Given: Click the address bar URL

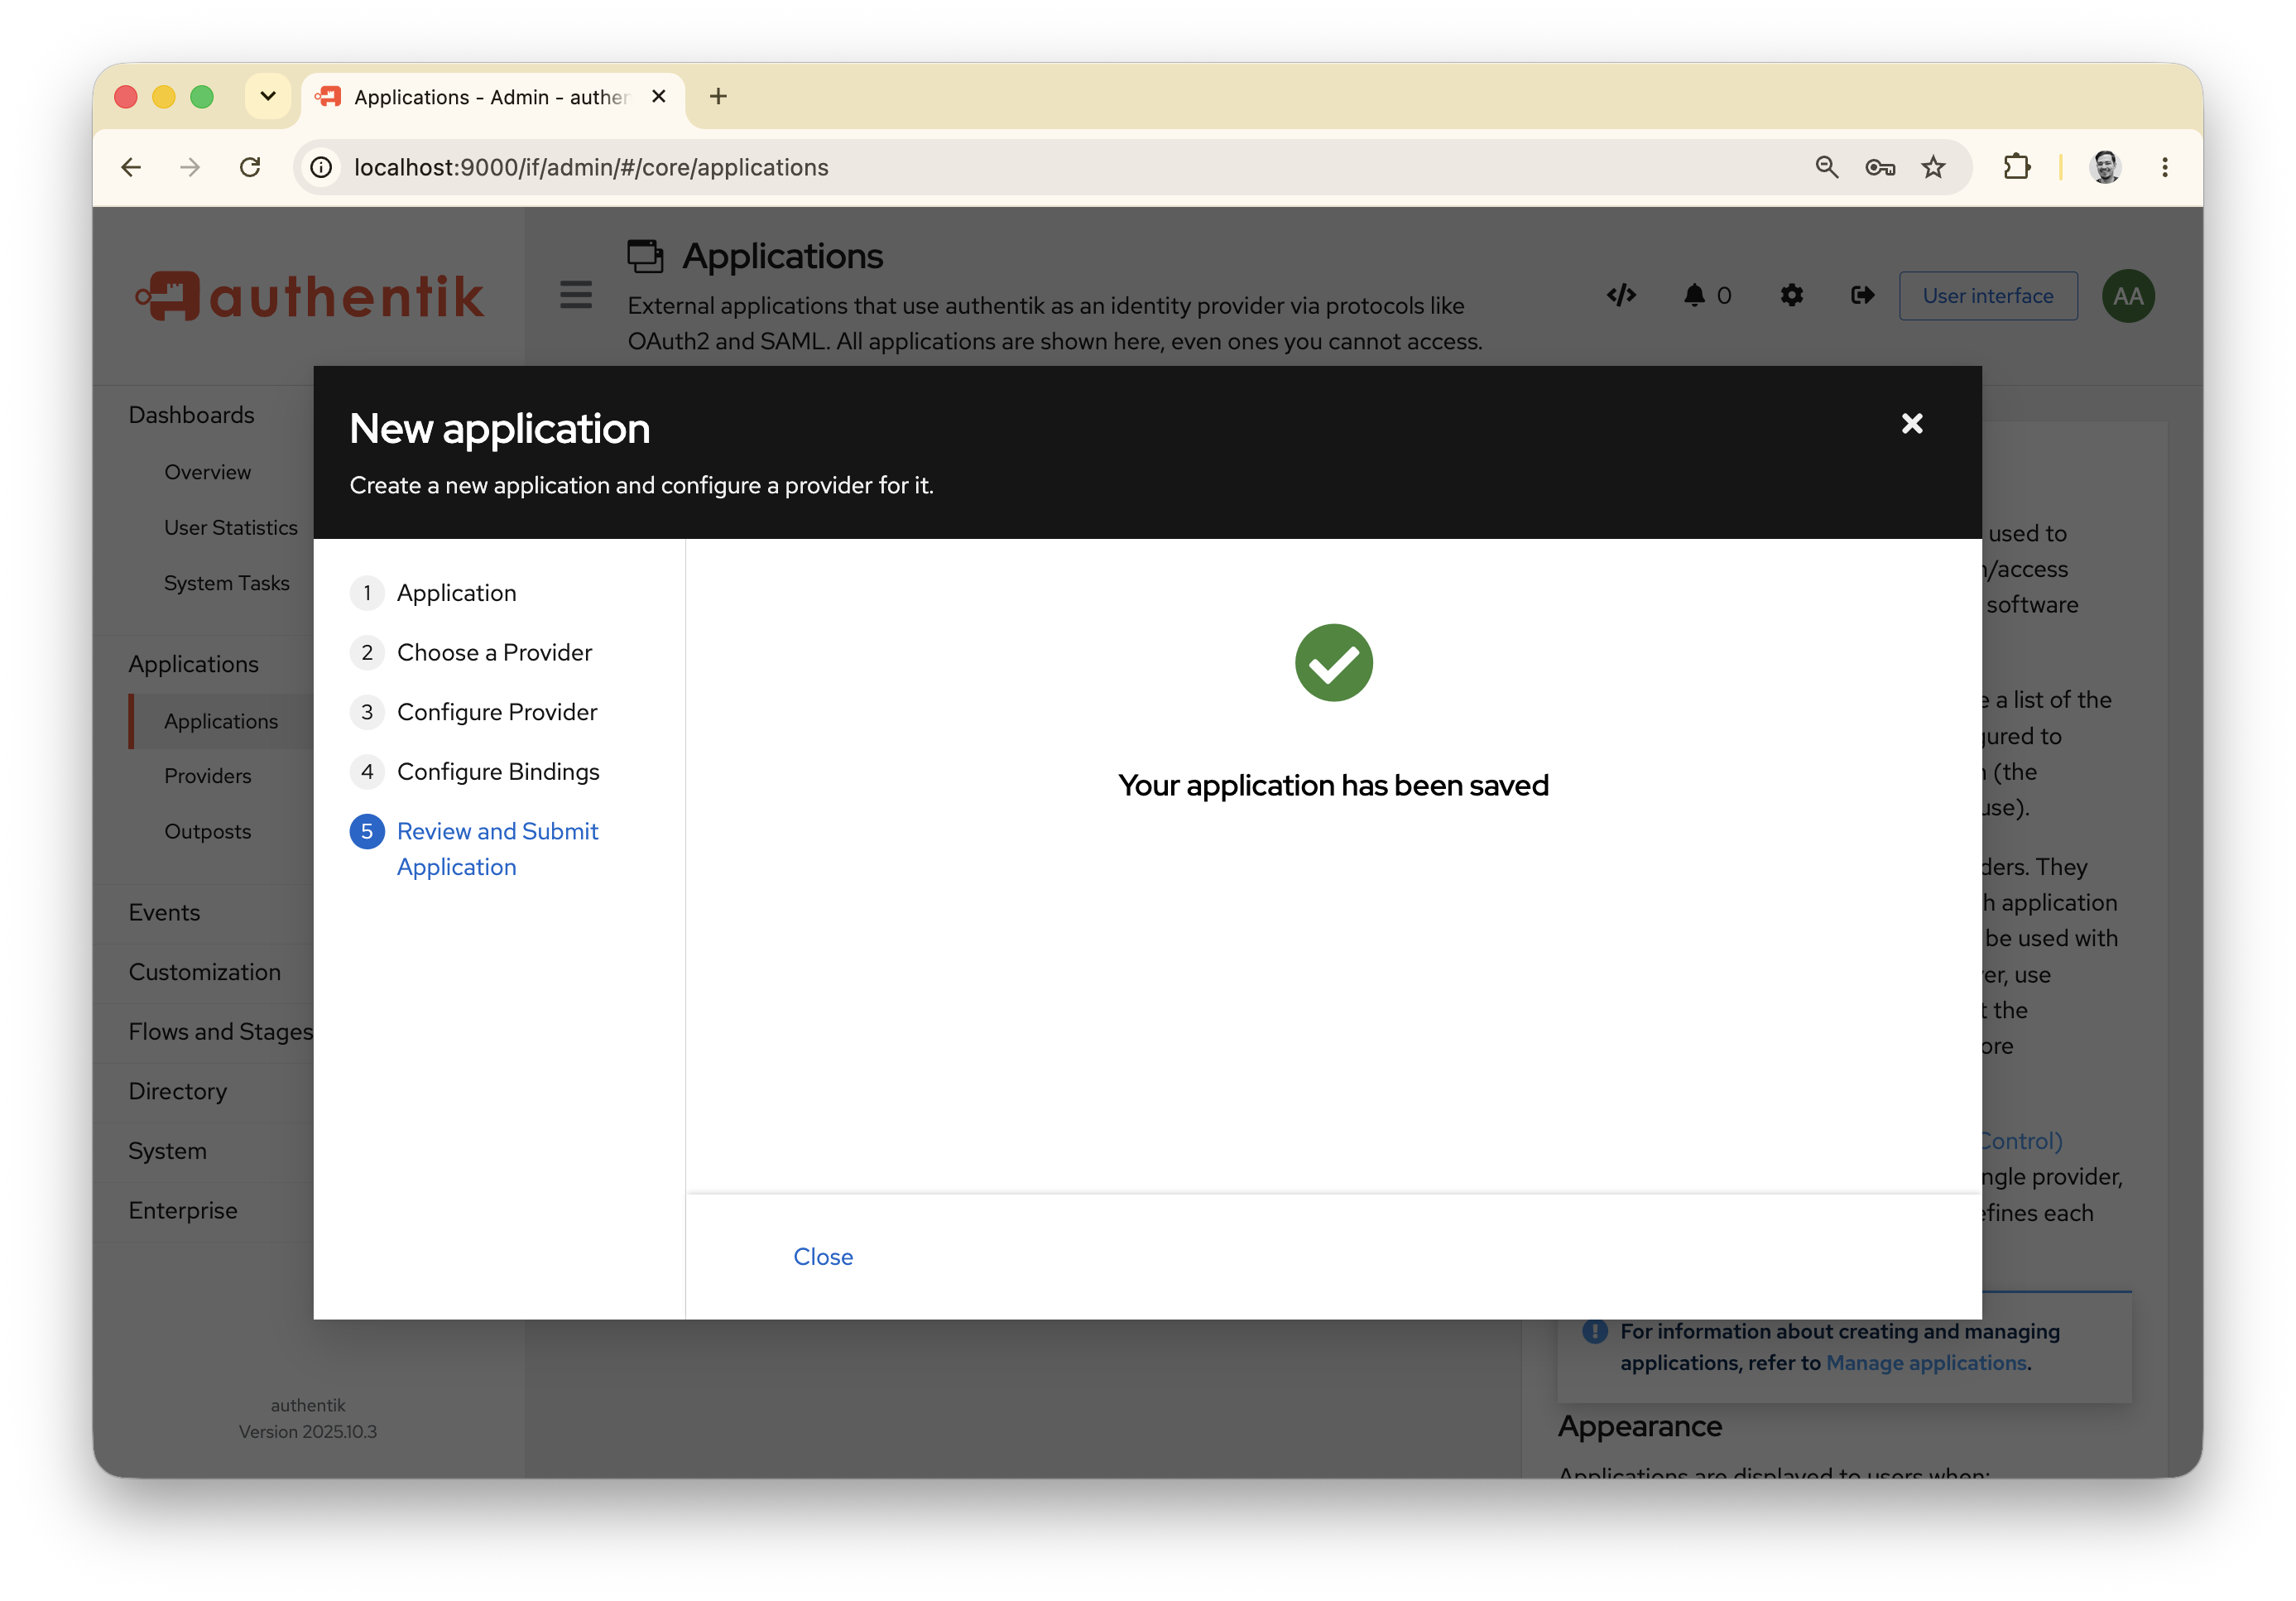Looking at the screenshot, I should (x=591, y=167).
